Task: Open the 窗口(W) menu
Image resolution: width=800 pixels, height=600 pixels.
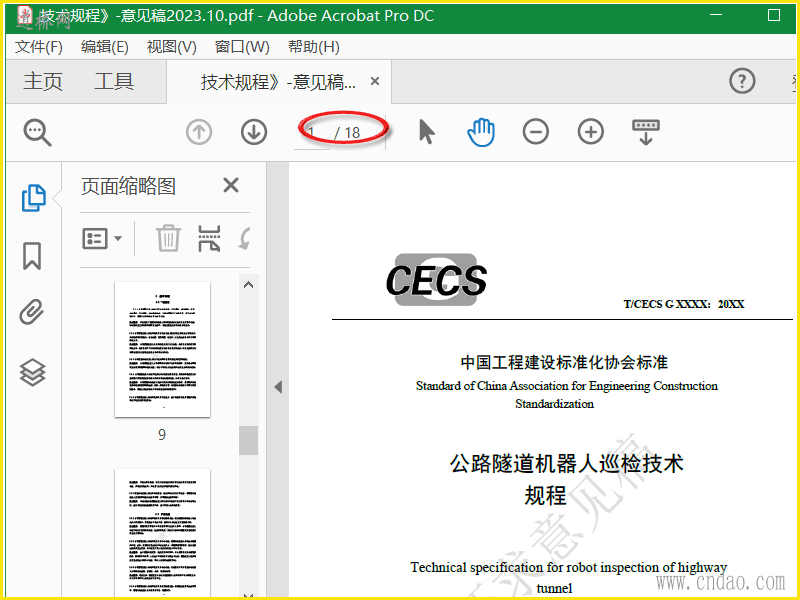Action: click(242, 47)
